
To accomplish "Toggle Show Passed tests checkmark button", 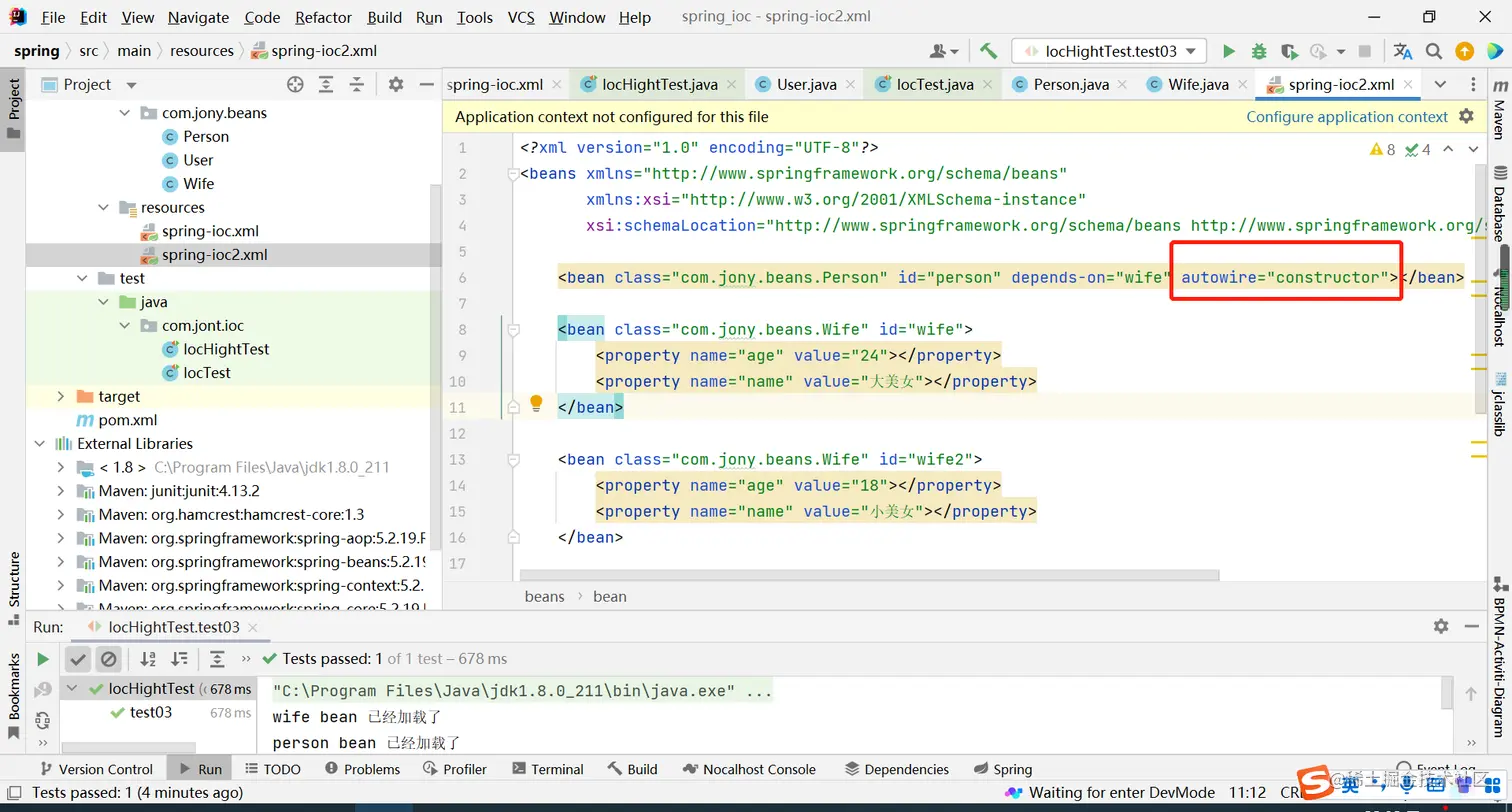I will click(x=78, y=658).
